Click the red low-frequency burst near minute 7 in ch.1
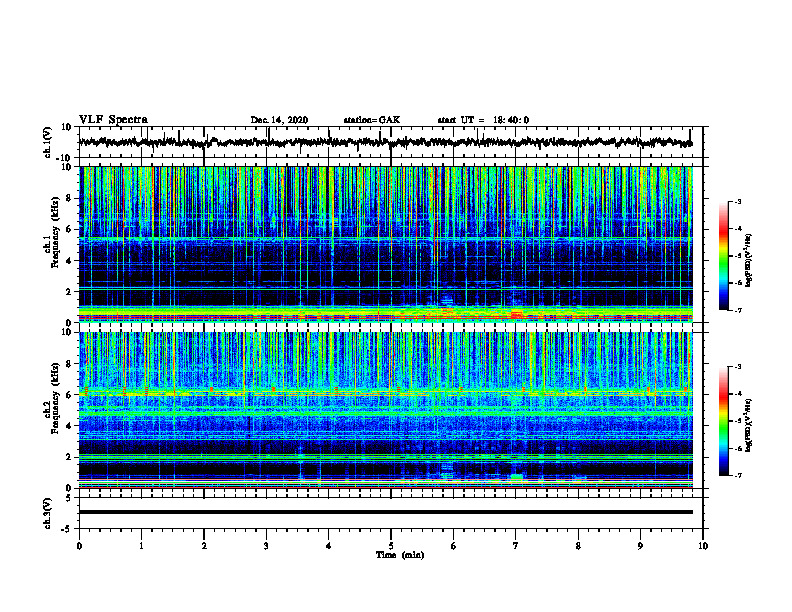The height and width of the screenshot is (612, 792). 516,315
